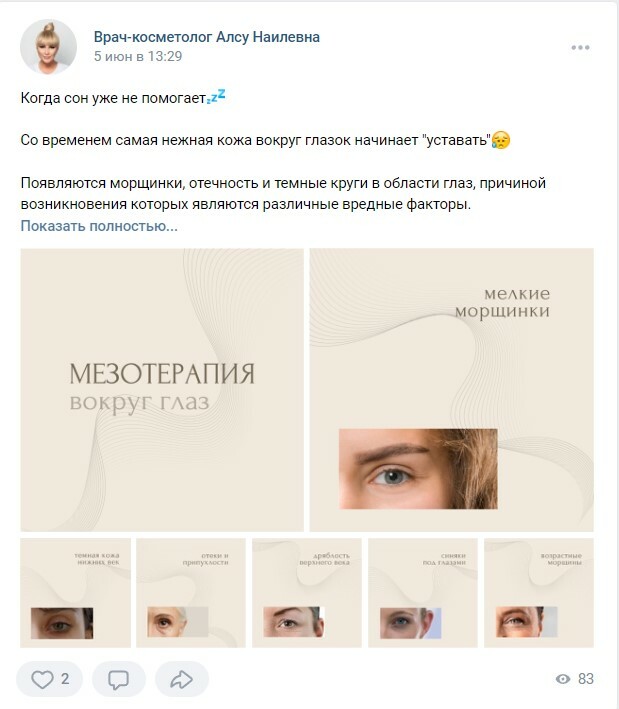
Task: Open the синяки под глазами thumbnail
Action: point(423,593)
